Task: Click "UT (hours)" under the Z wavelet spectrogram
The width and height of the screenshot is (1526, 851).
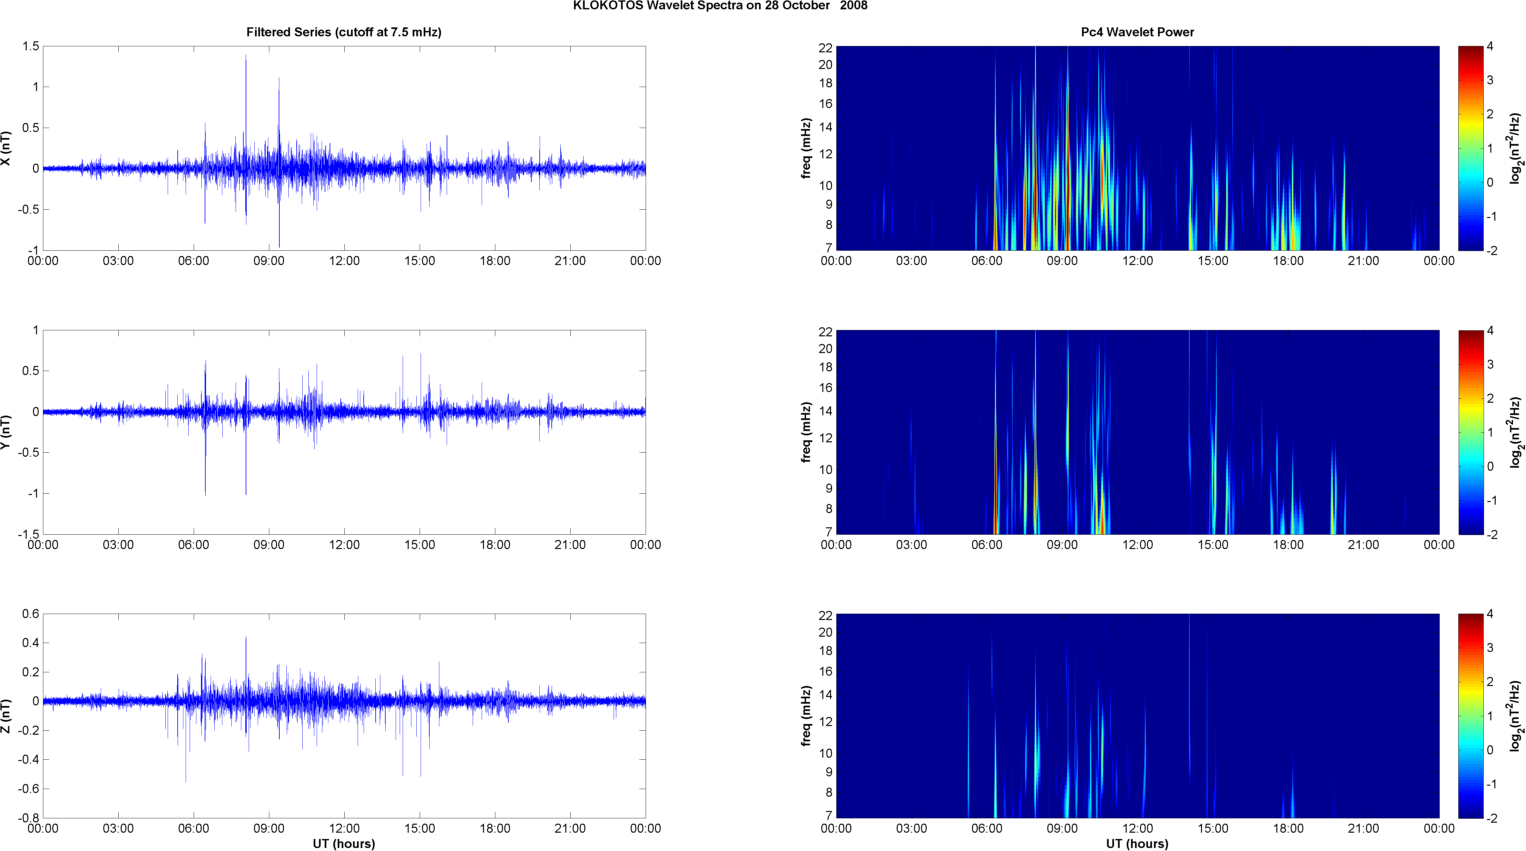Action: point(1137,844)
